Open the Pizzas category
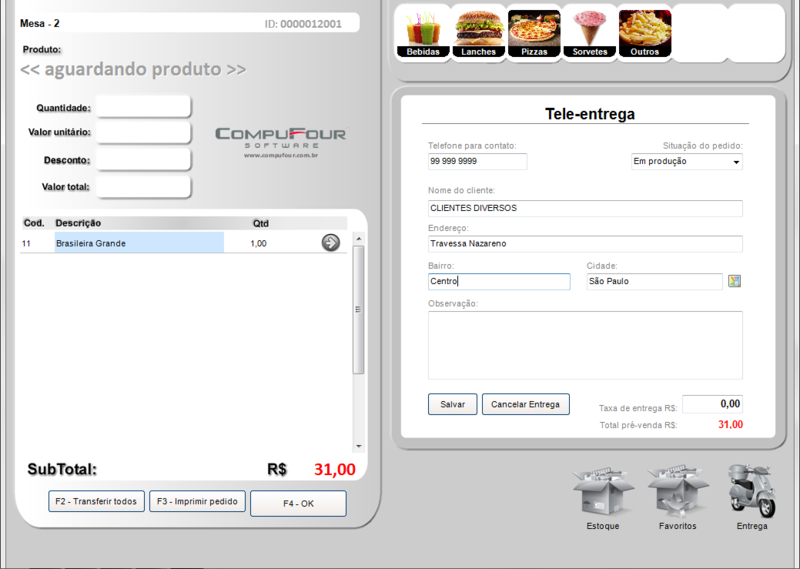The width and height of the screenshot is (800, 569). (534, 32)
